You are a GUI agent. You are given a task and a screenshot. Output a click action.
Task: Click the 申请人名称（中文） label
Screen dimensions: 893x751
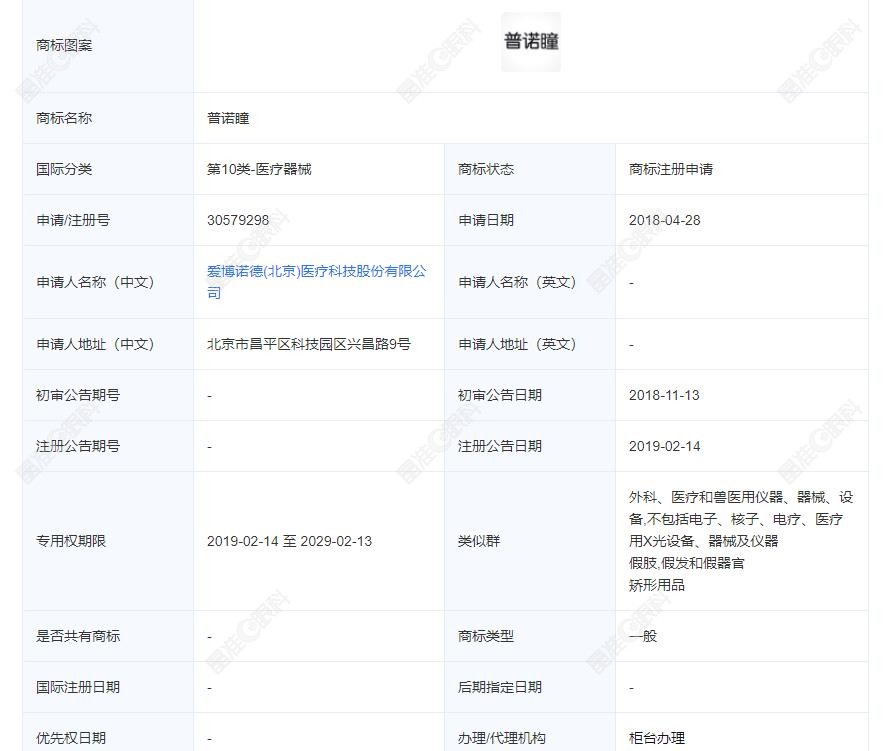click(95, 282)
